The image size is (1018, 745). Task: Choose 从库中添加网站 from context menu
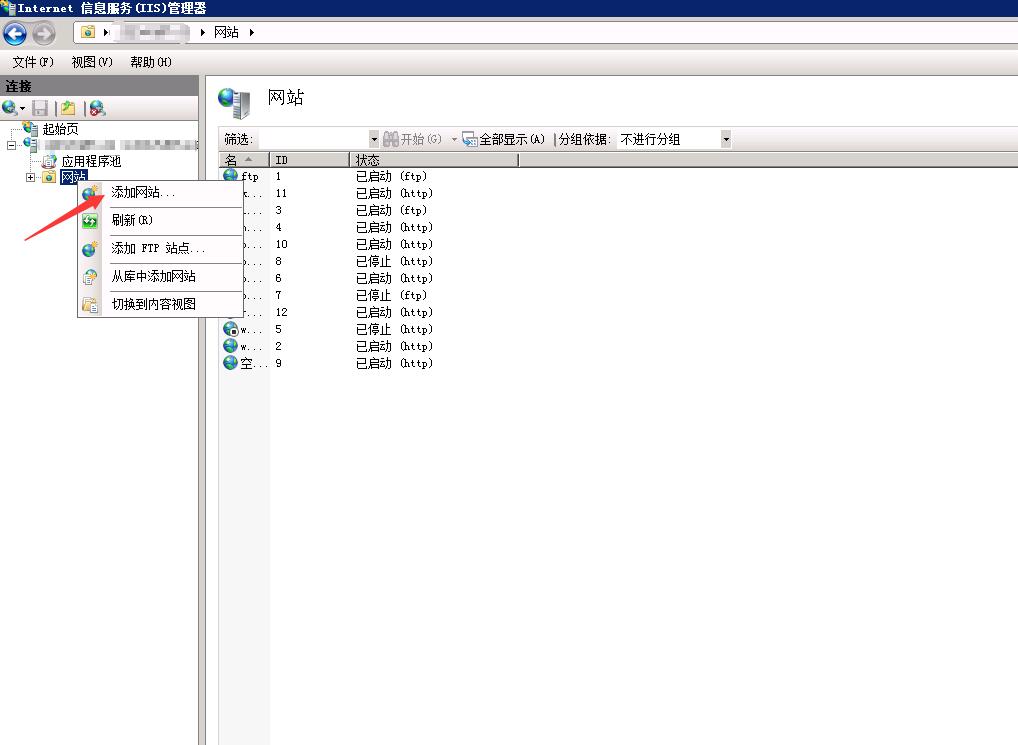click(160, 276)
